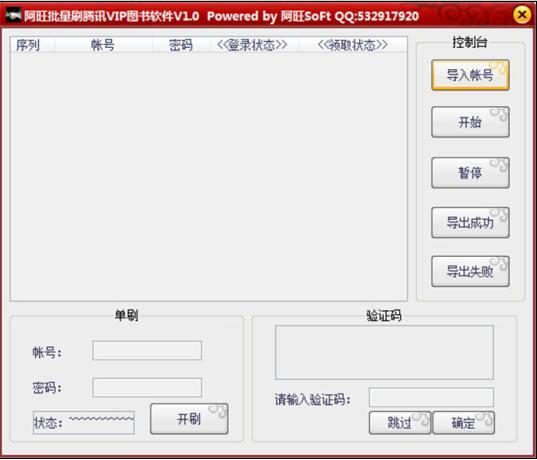The image size is (537, 460).
Task: Select the 帐号 column header
Action: tap(103, 45)
